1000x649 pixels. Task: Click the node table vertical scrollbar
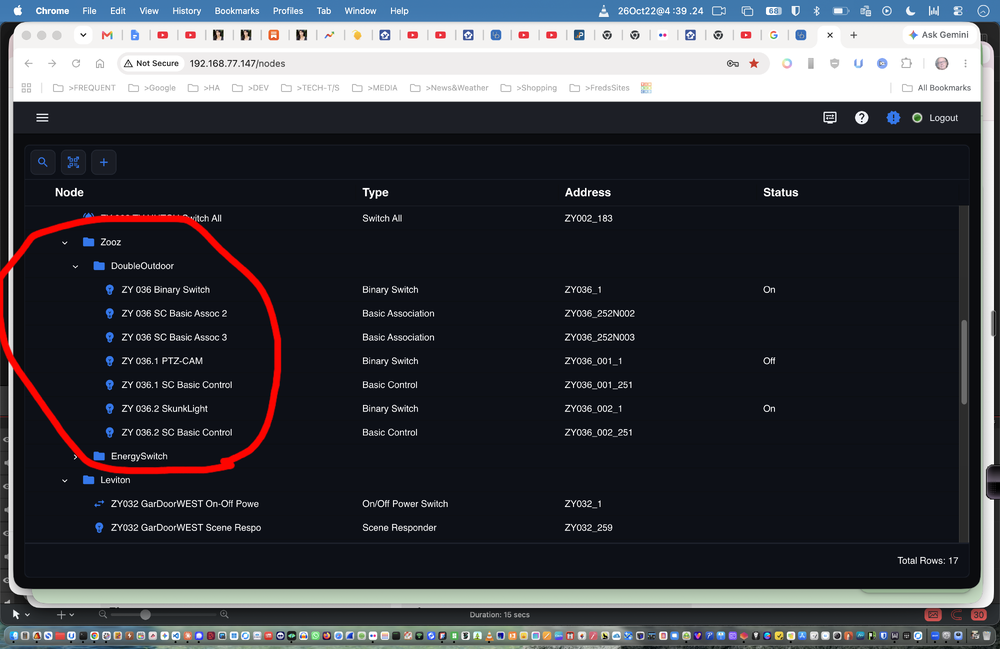coord(964,361)
